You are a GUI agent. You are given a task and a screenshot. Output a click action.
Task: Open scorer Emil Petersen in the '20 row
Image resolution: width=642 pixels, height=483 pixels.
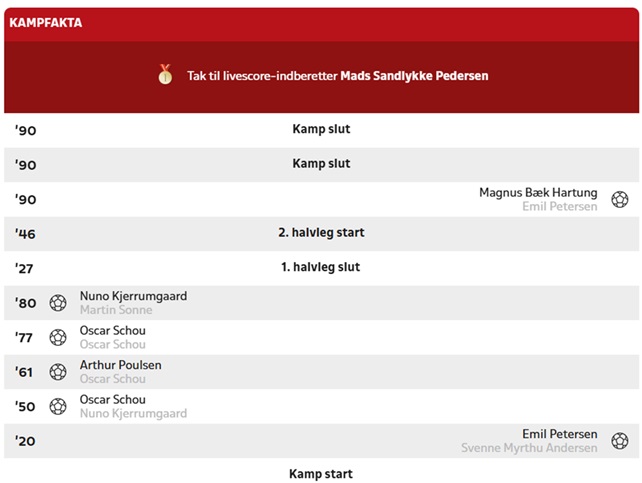(x=559, y=434)
